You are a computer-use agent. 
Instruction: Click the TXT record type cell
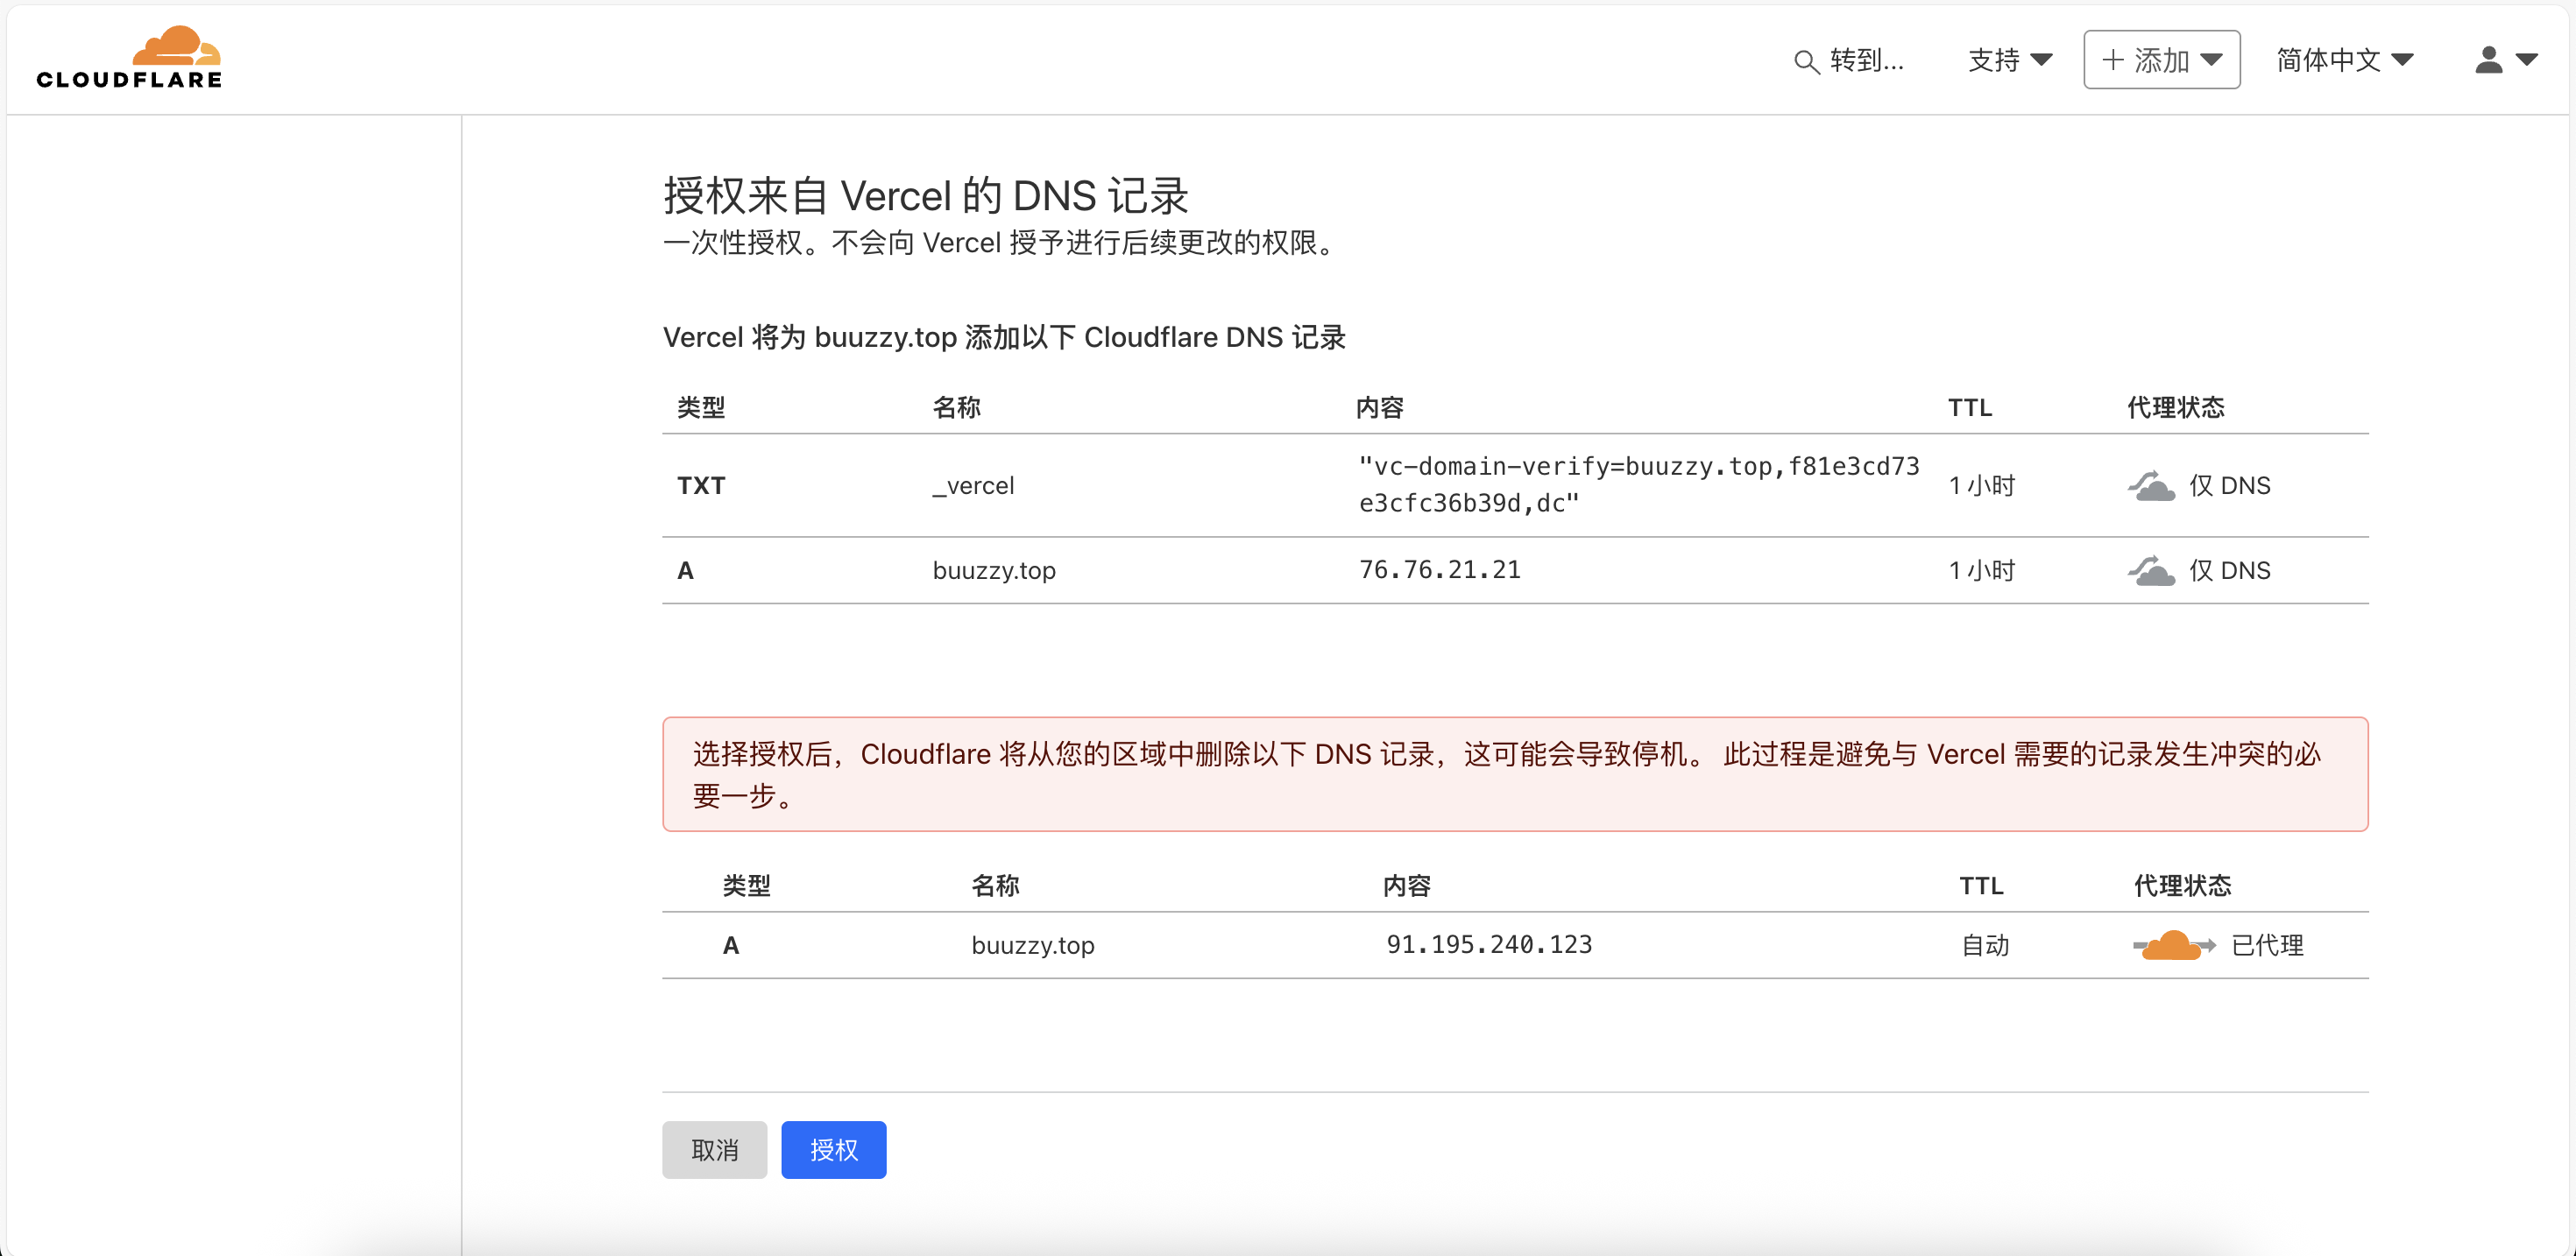click(701, 486)
